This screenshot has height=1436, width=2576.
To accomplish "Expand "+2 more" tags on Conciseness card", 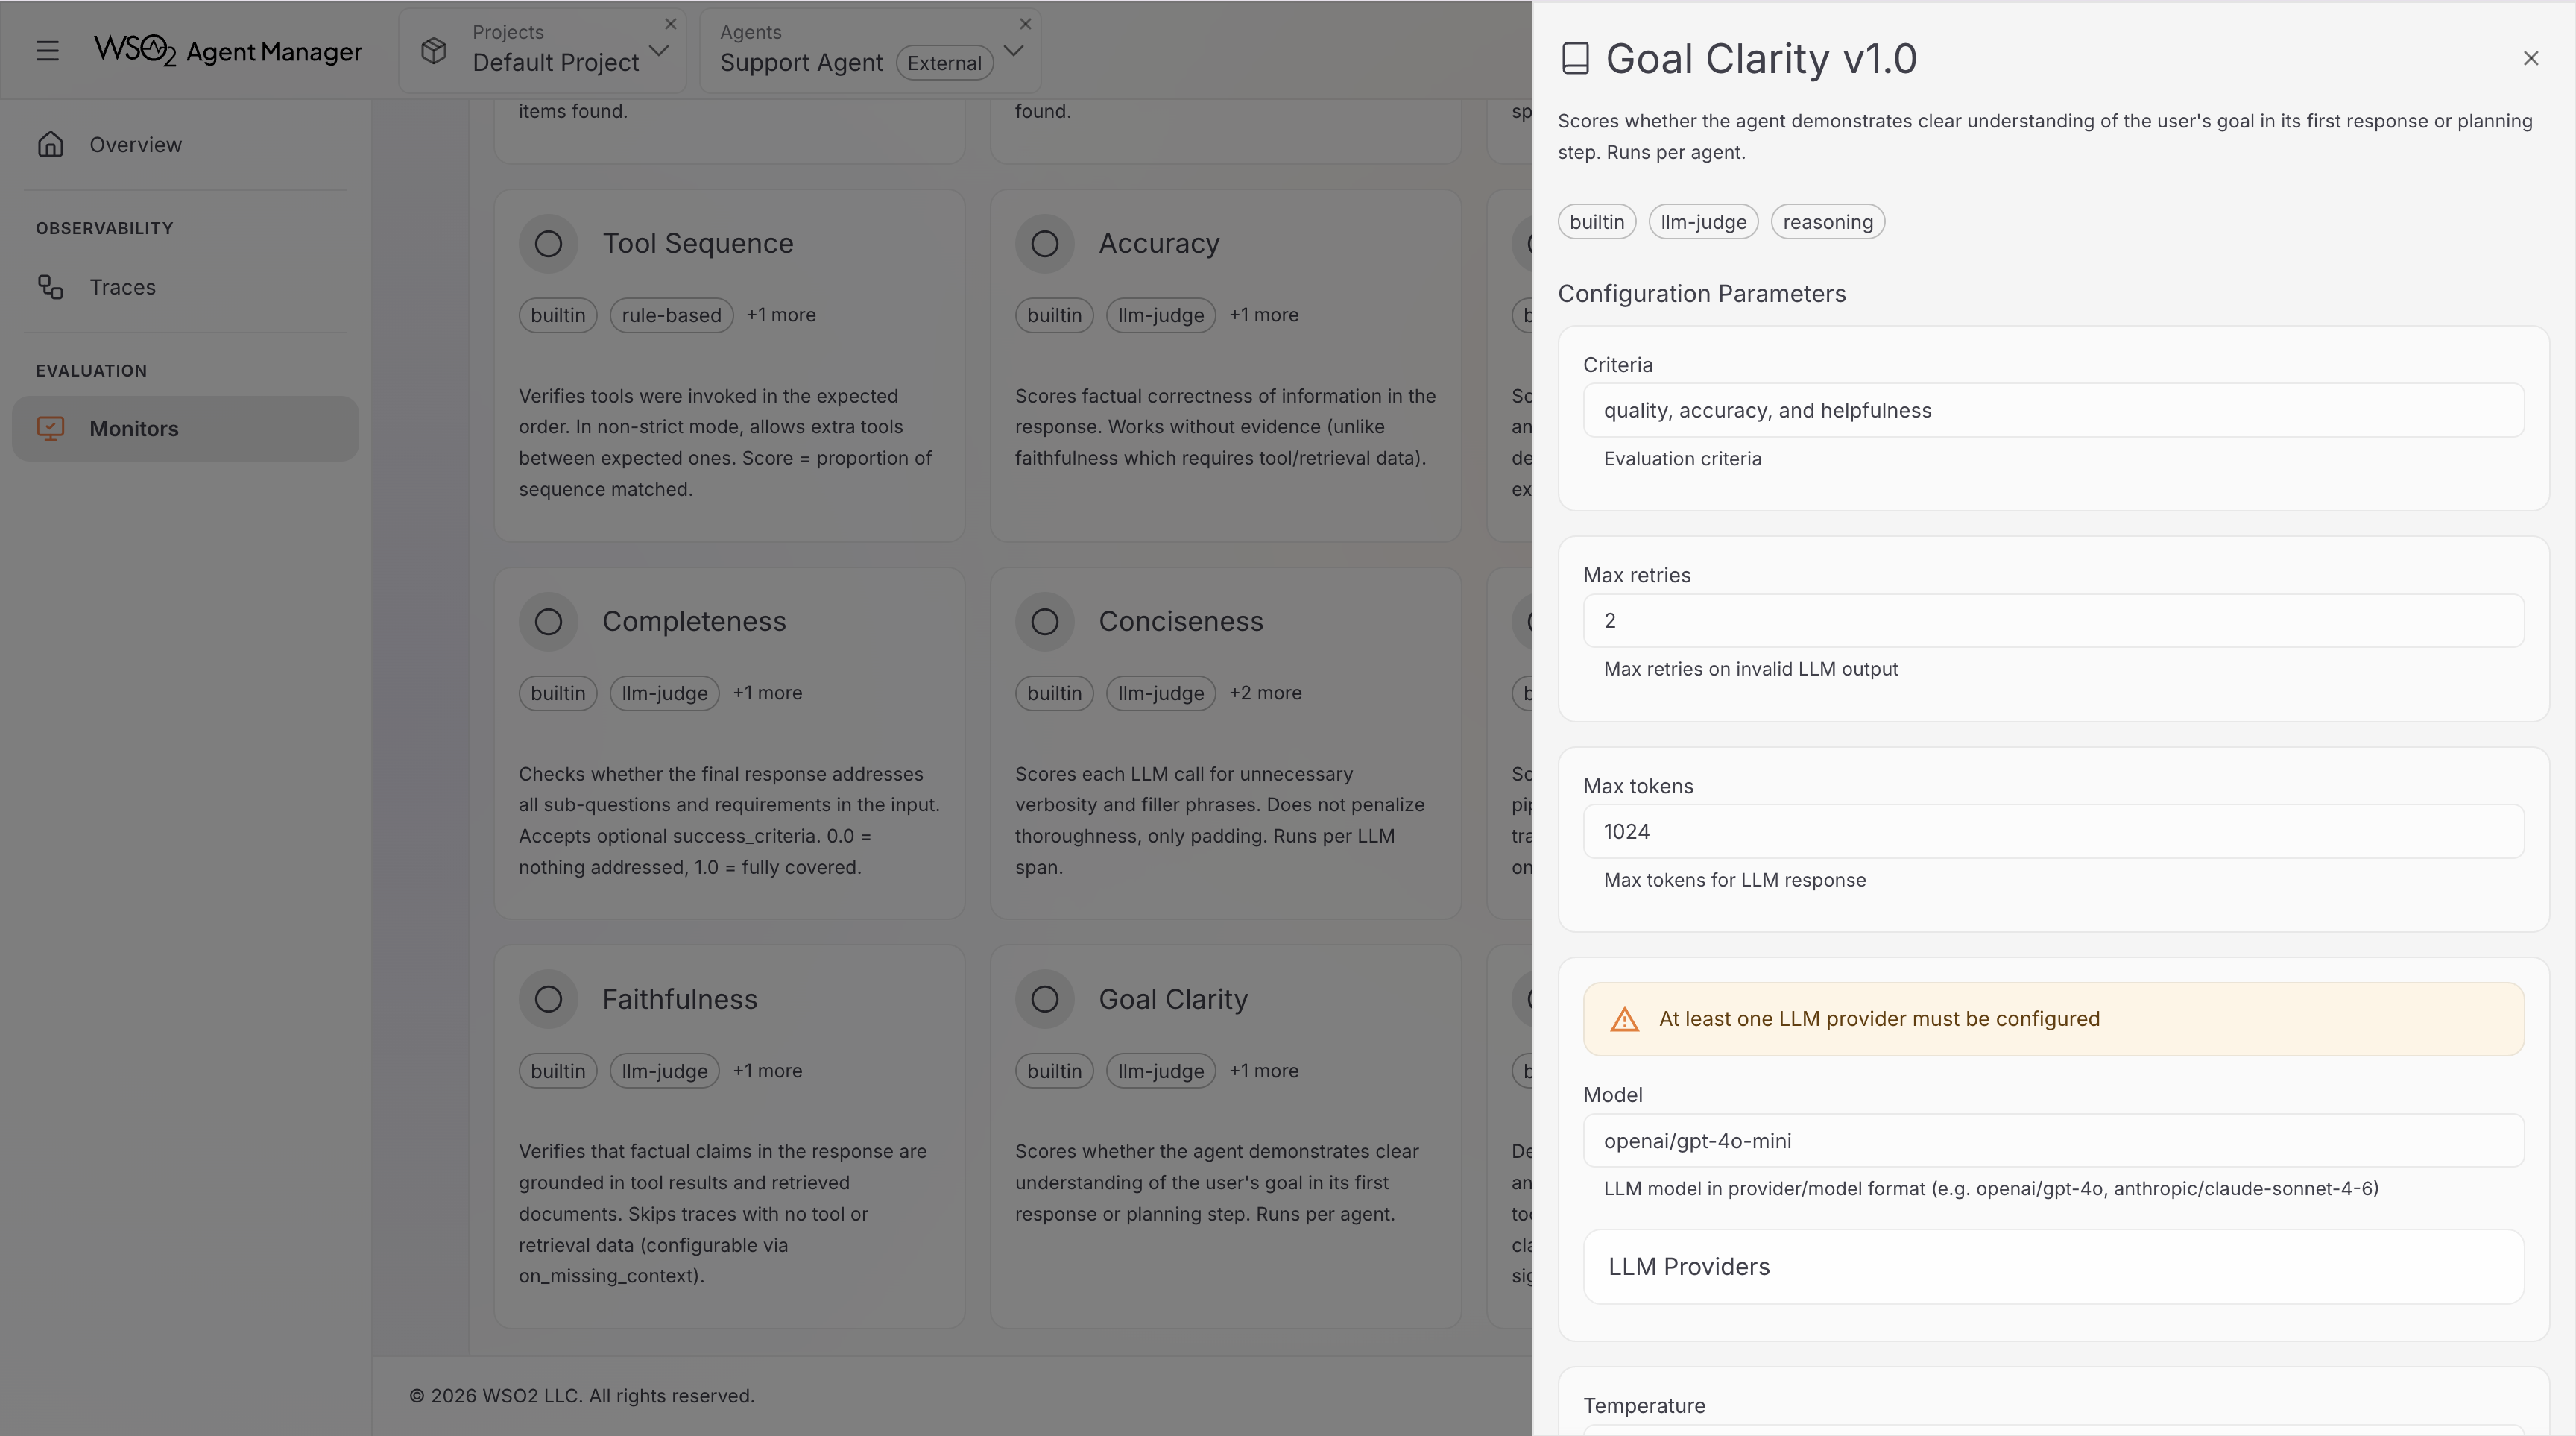I will pos(1265,692).
